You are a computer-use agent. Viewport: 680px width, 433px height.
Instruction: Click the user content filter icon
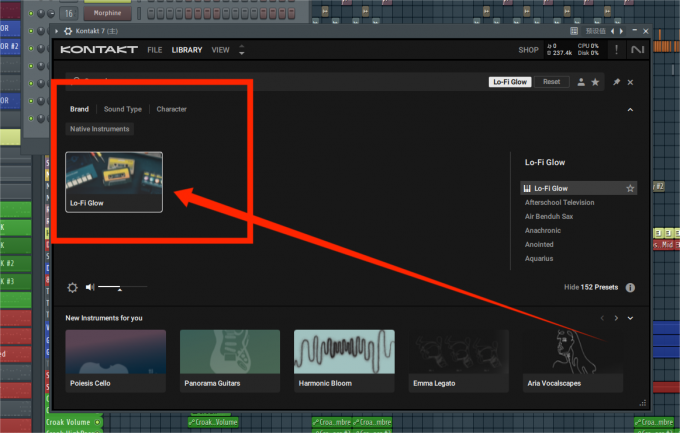581,82
